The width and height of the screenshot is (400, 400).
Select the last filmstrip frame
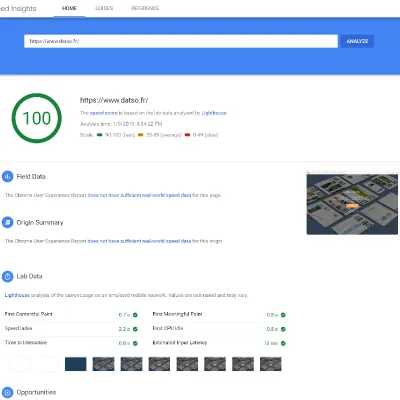tap(271, 364)
